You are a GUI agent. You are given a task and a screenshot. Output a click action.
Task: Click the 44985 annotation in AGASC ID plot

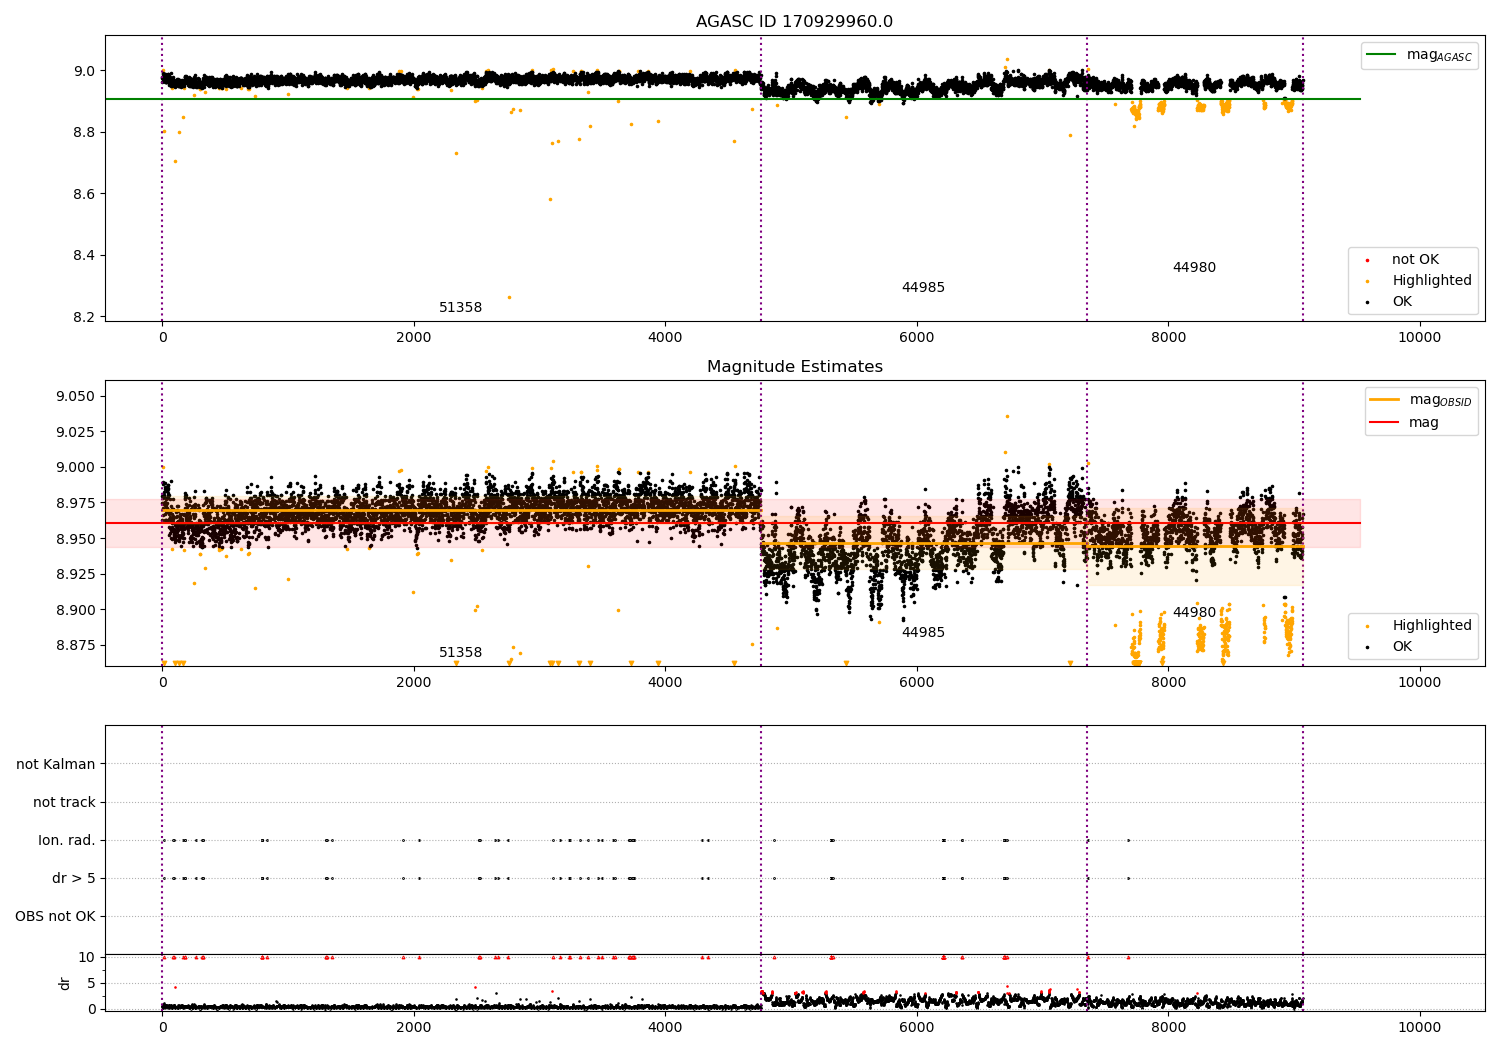(923, 288)
